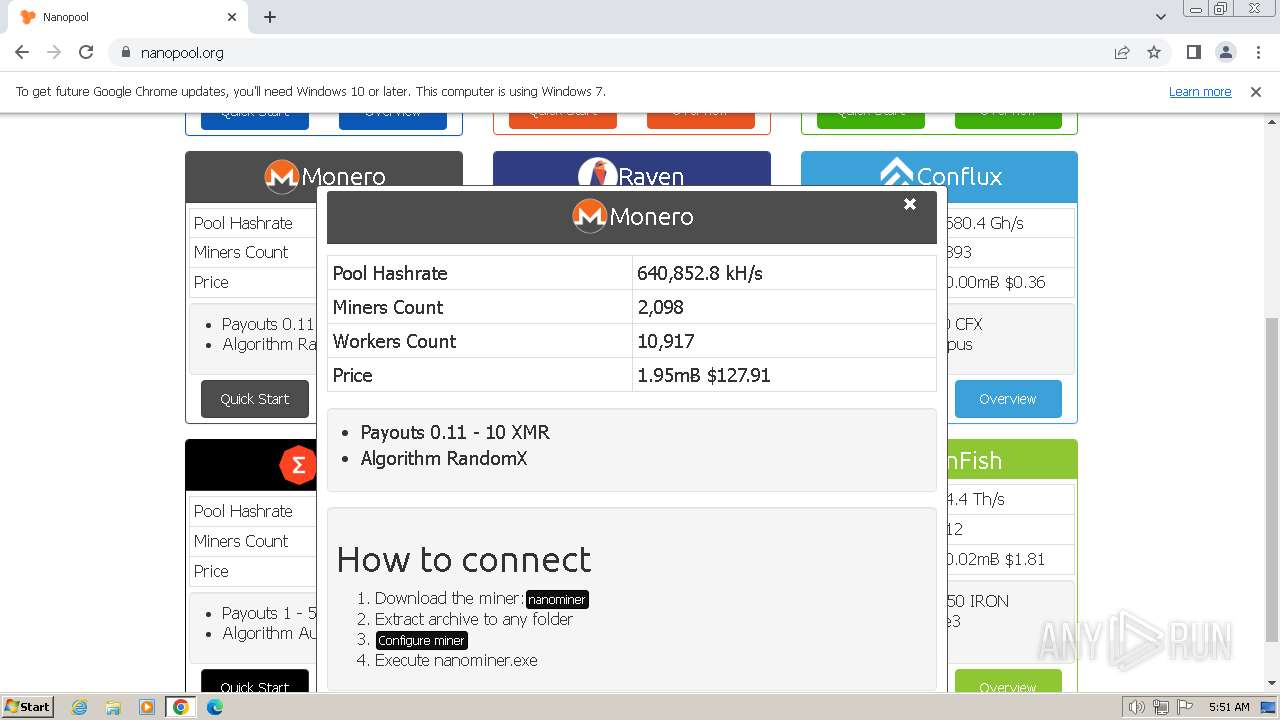Image resolution: width=1280 pixels, height=720 pixels.
Task: Open Chrome profile avatar
Action: [x=1225, y=52]
